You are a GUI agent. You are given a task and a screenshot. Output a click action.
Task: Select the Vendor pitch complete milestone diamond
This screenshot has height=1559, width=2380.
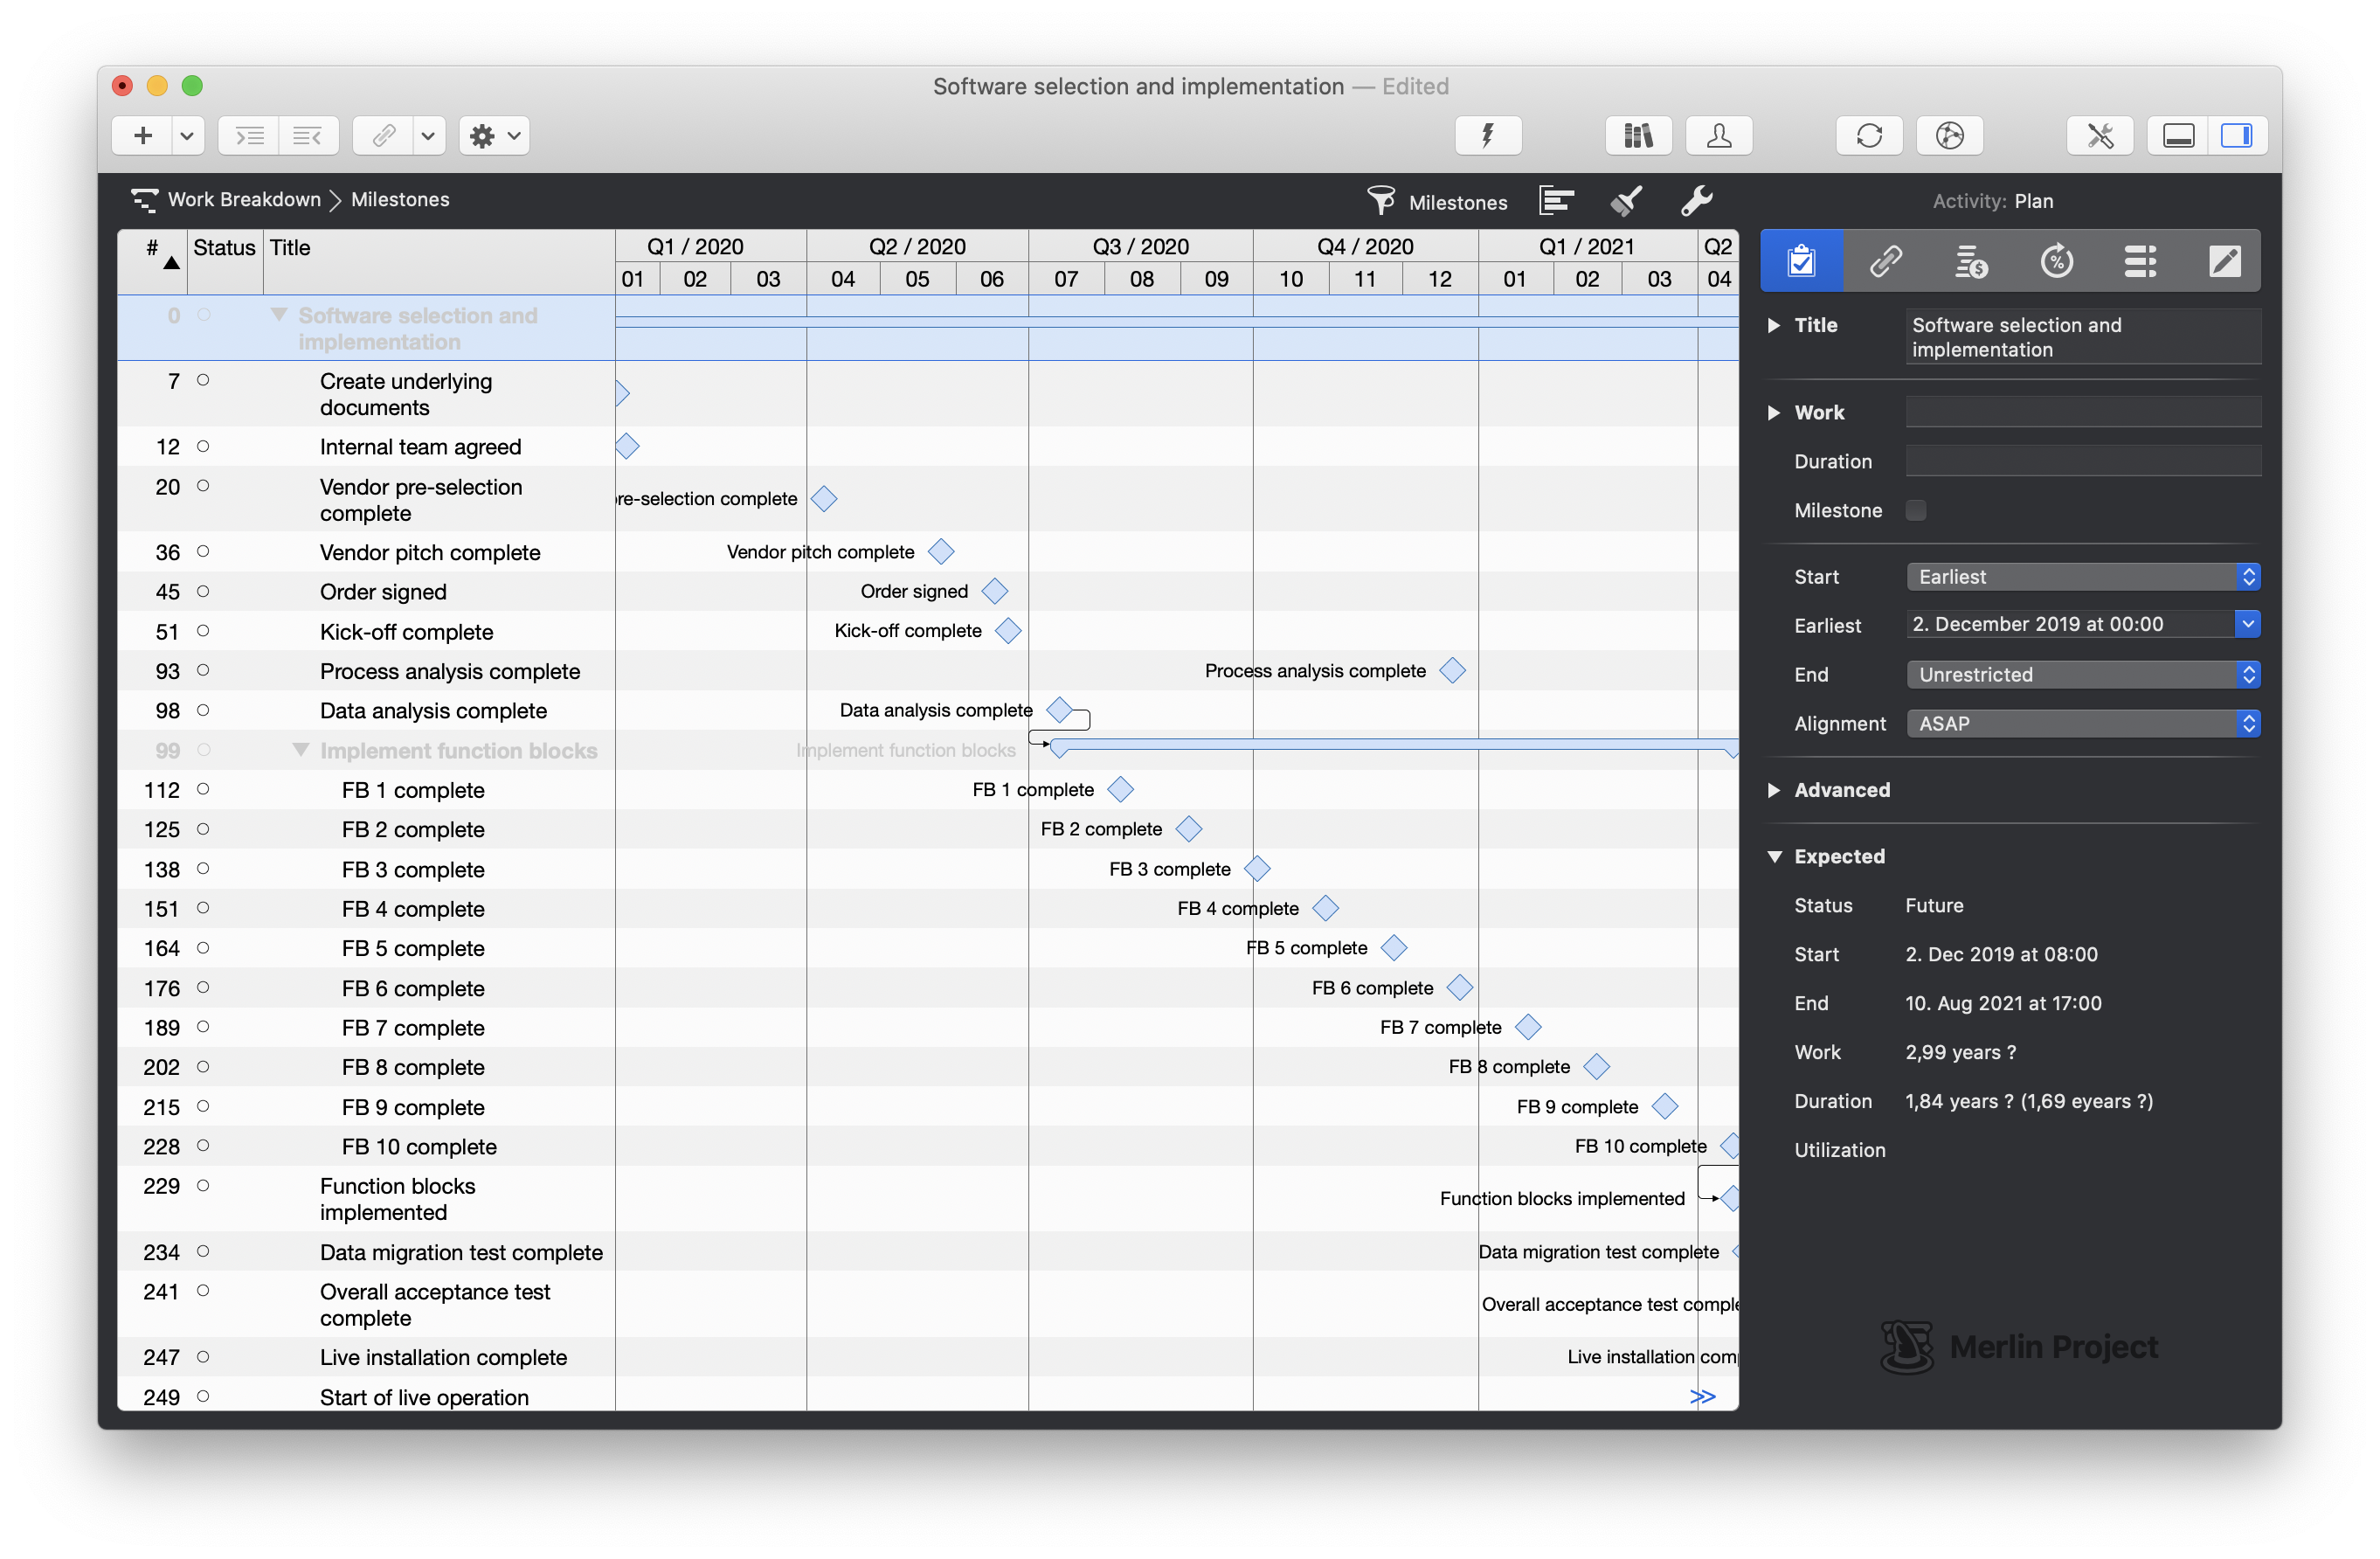pos(941,552)
